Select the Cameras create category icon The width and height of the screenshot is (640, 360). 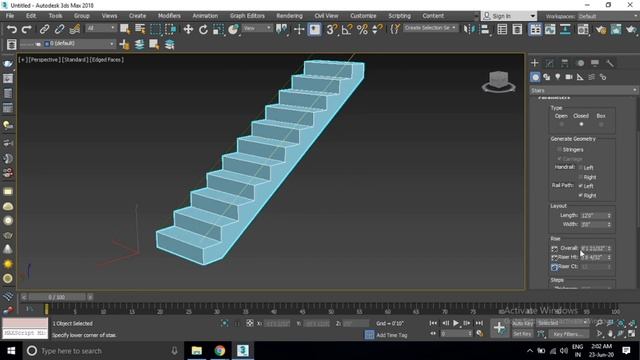pos(569,77)
